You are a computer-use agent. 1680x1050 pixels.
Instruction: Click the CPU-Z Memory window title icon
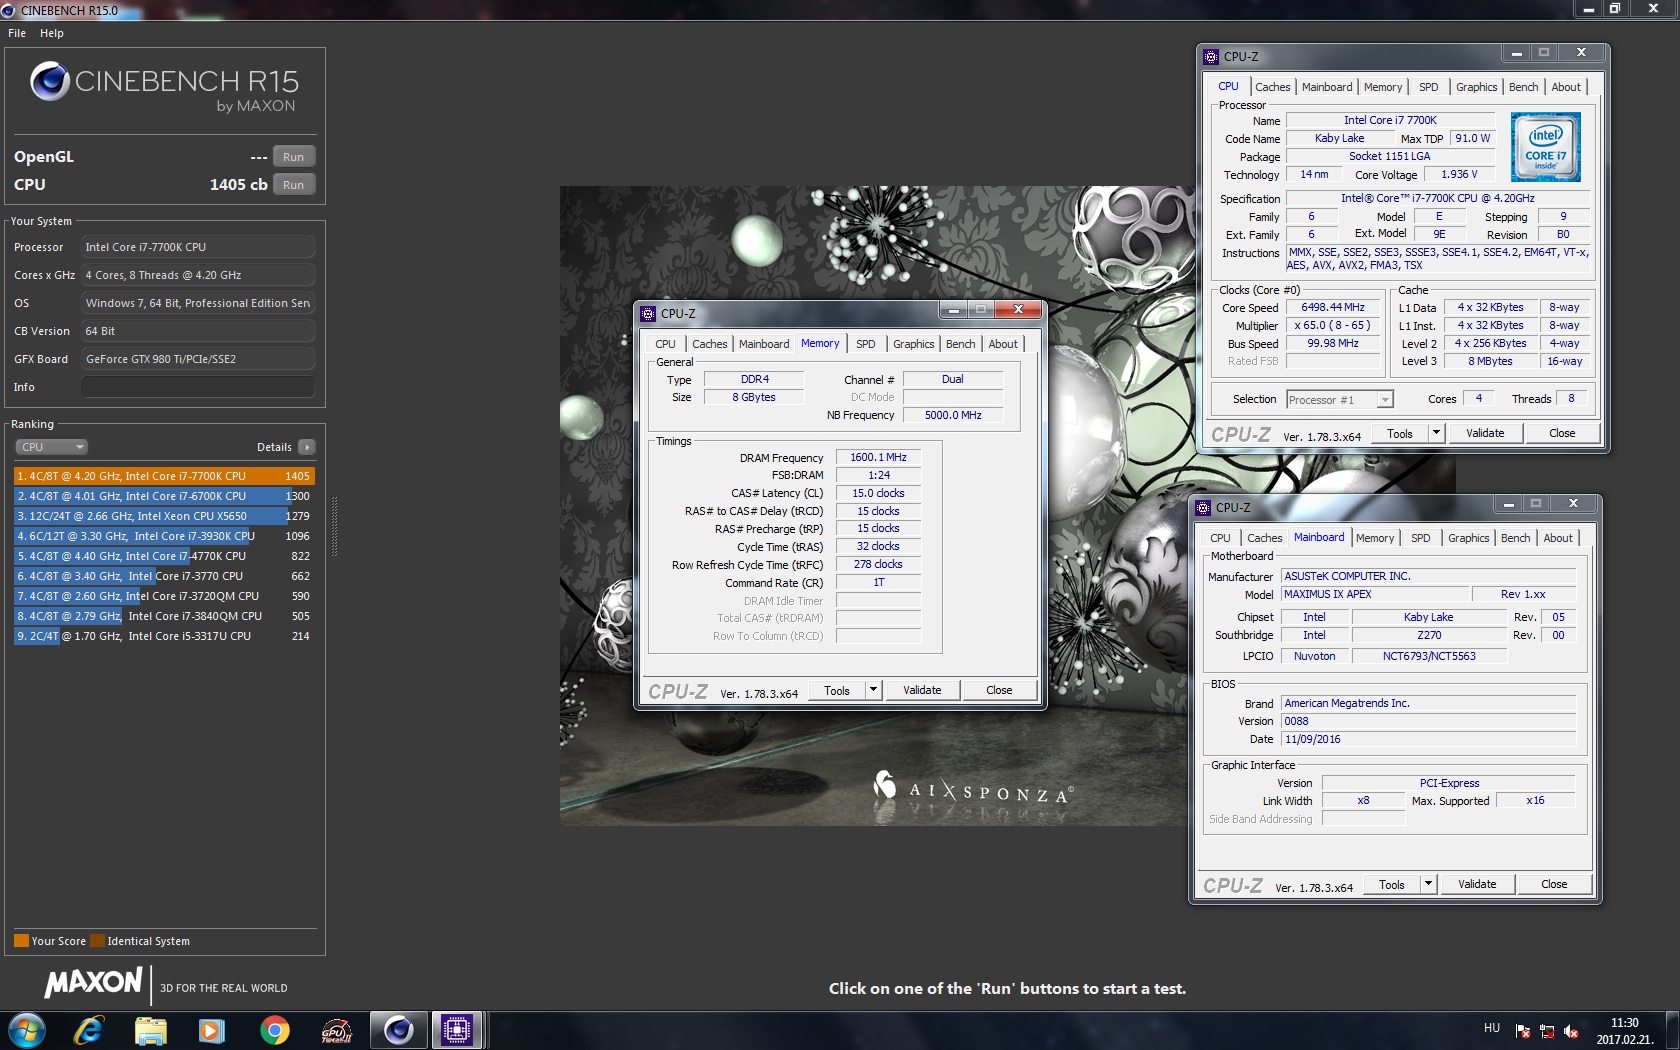[x=648, y=313]
